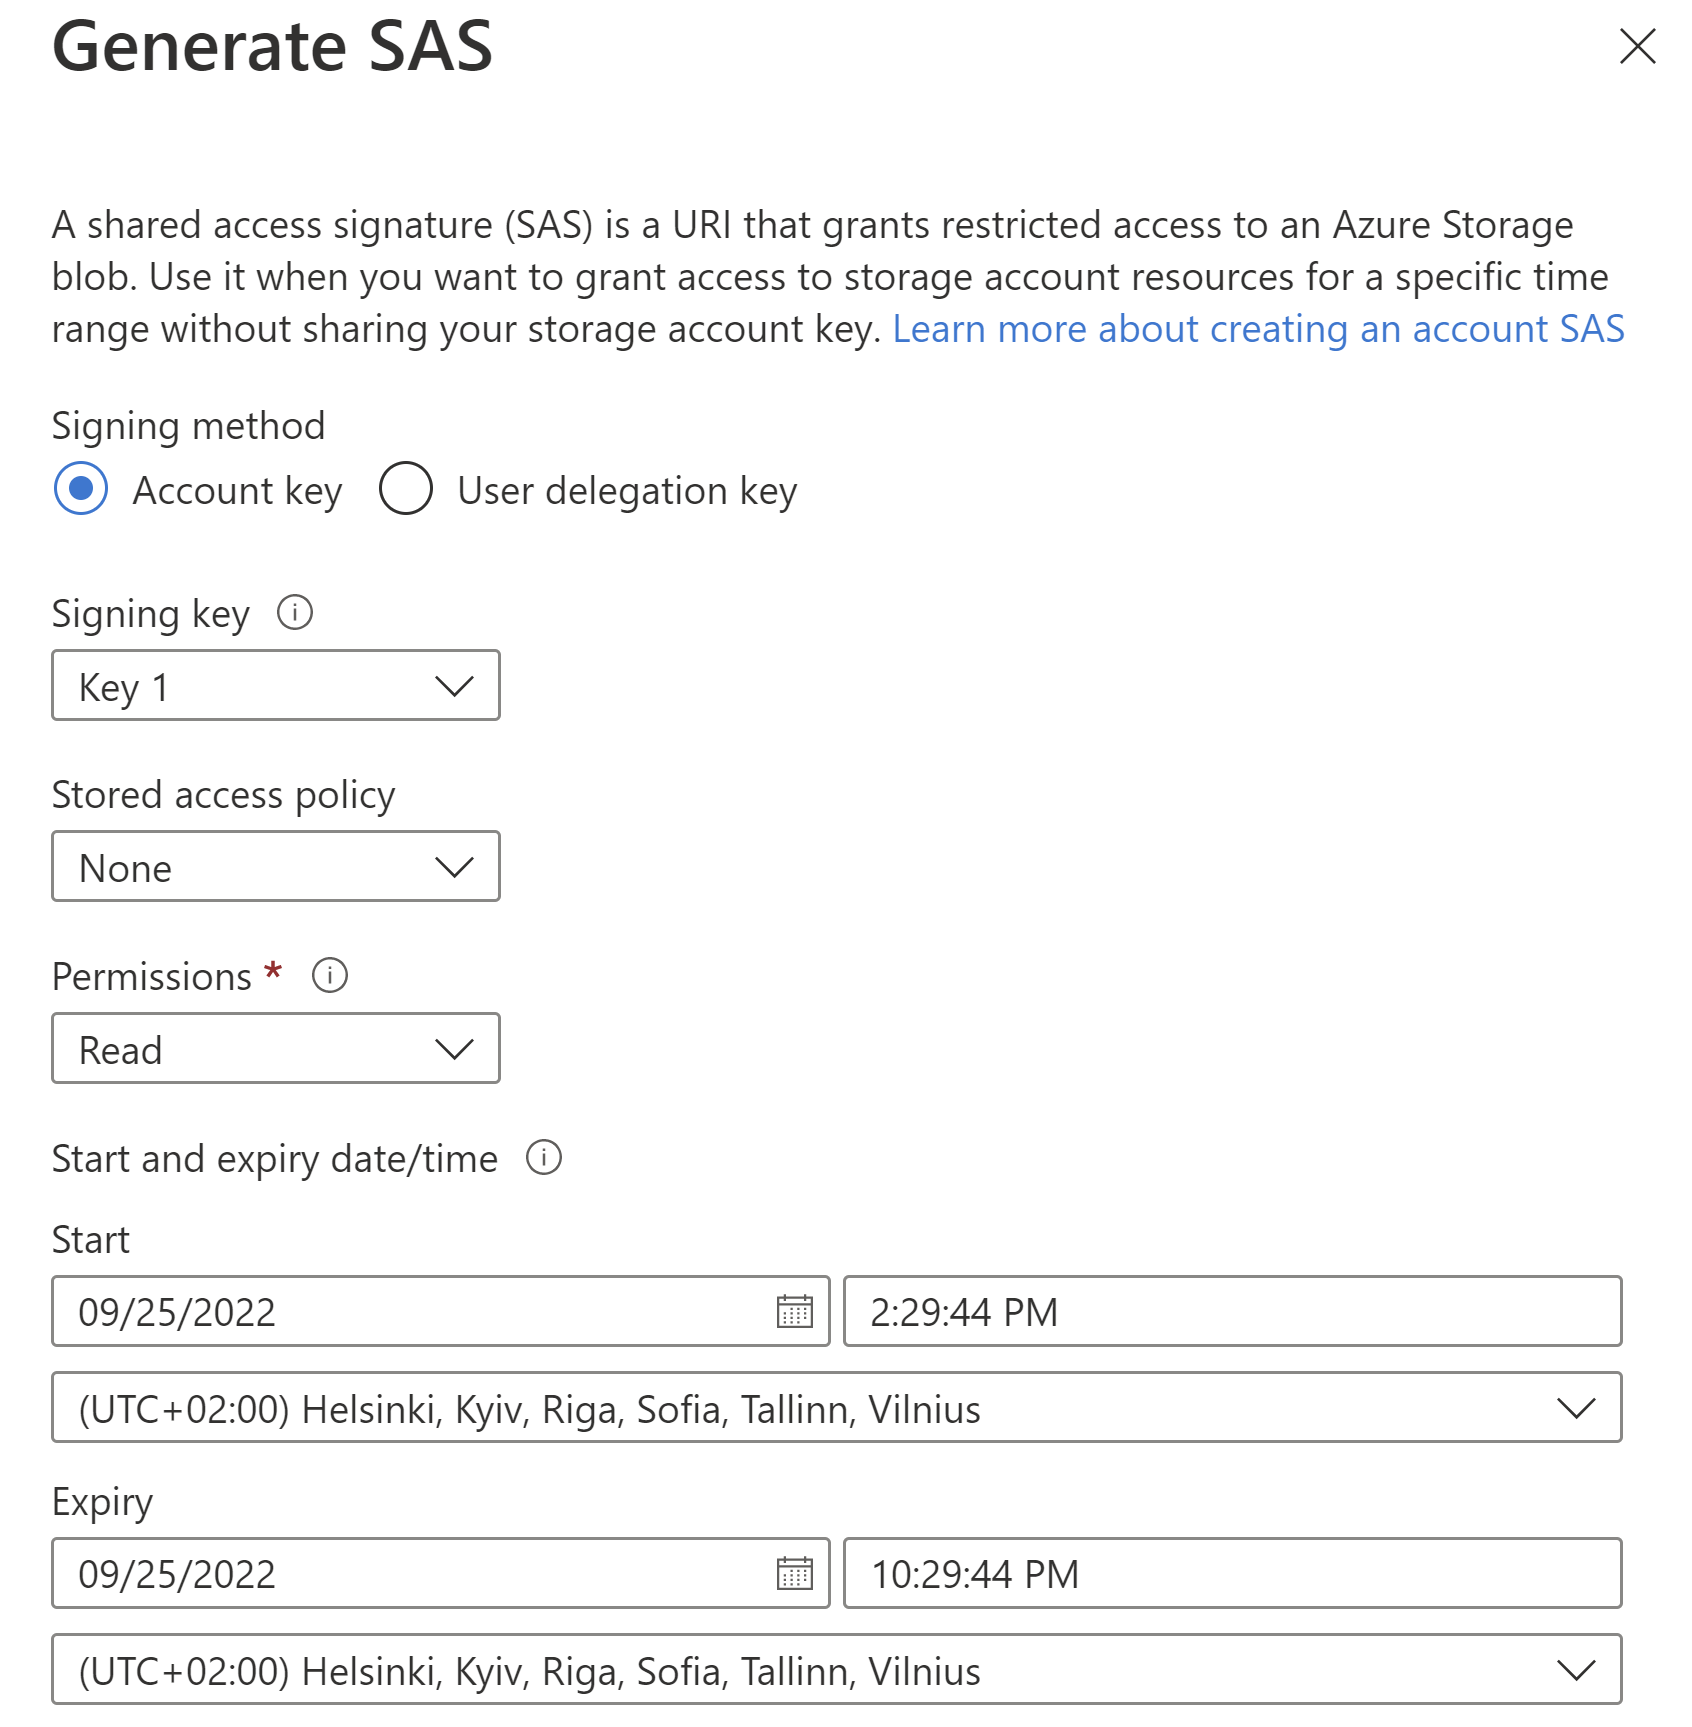The height and width of the screenshot is (1727, 1692).
Task: Click the User delegation key label
Action: pyautogui.click(x=627, y=491)
